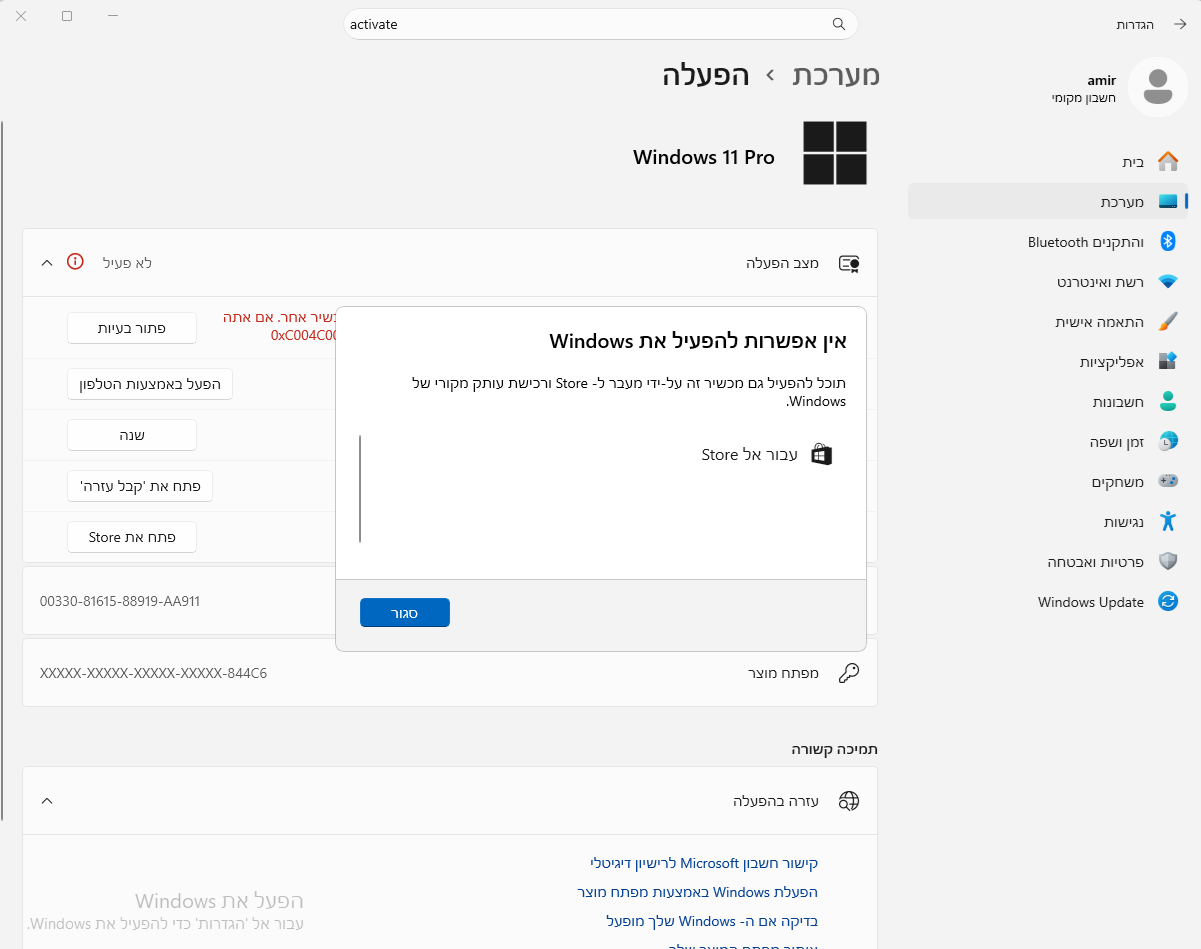Open the משחקים gamepad icon
Image resolution: width=1201 pixels, height=949 pixels.
tap(1167, 481)
